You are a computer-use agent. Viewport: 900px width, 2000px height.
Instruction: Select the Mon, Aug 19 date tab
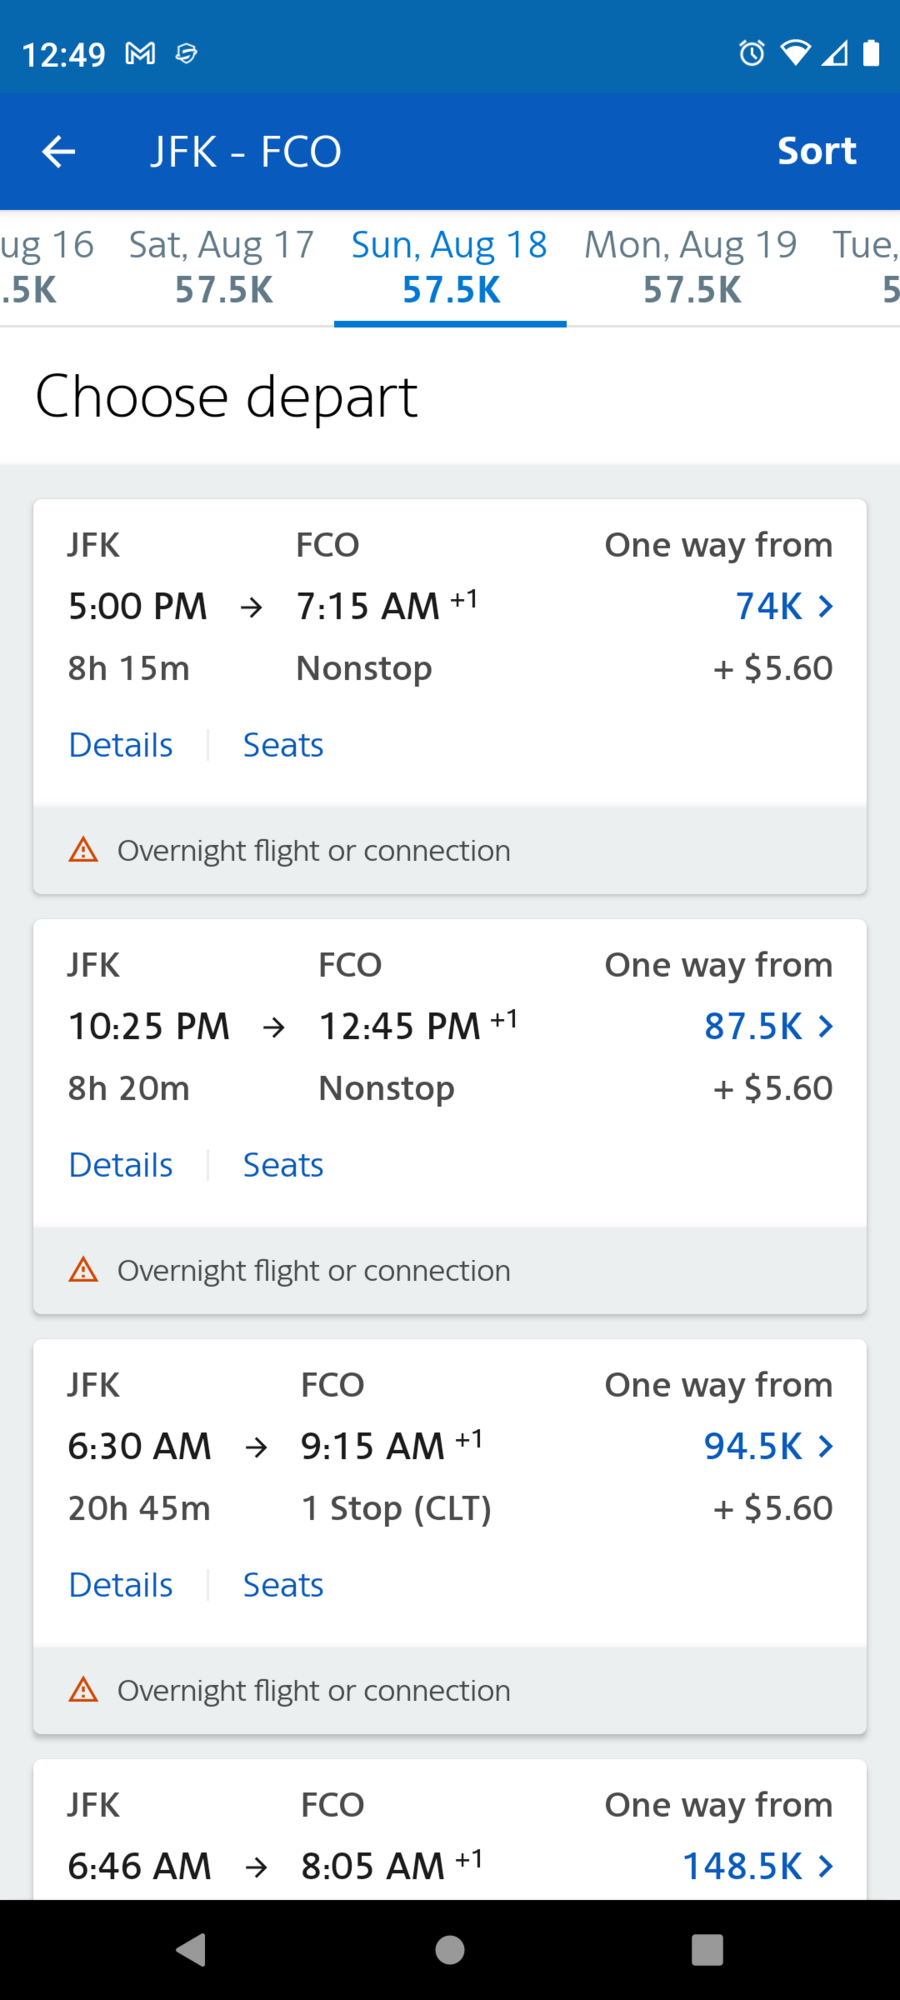(691, 267)
